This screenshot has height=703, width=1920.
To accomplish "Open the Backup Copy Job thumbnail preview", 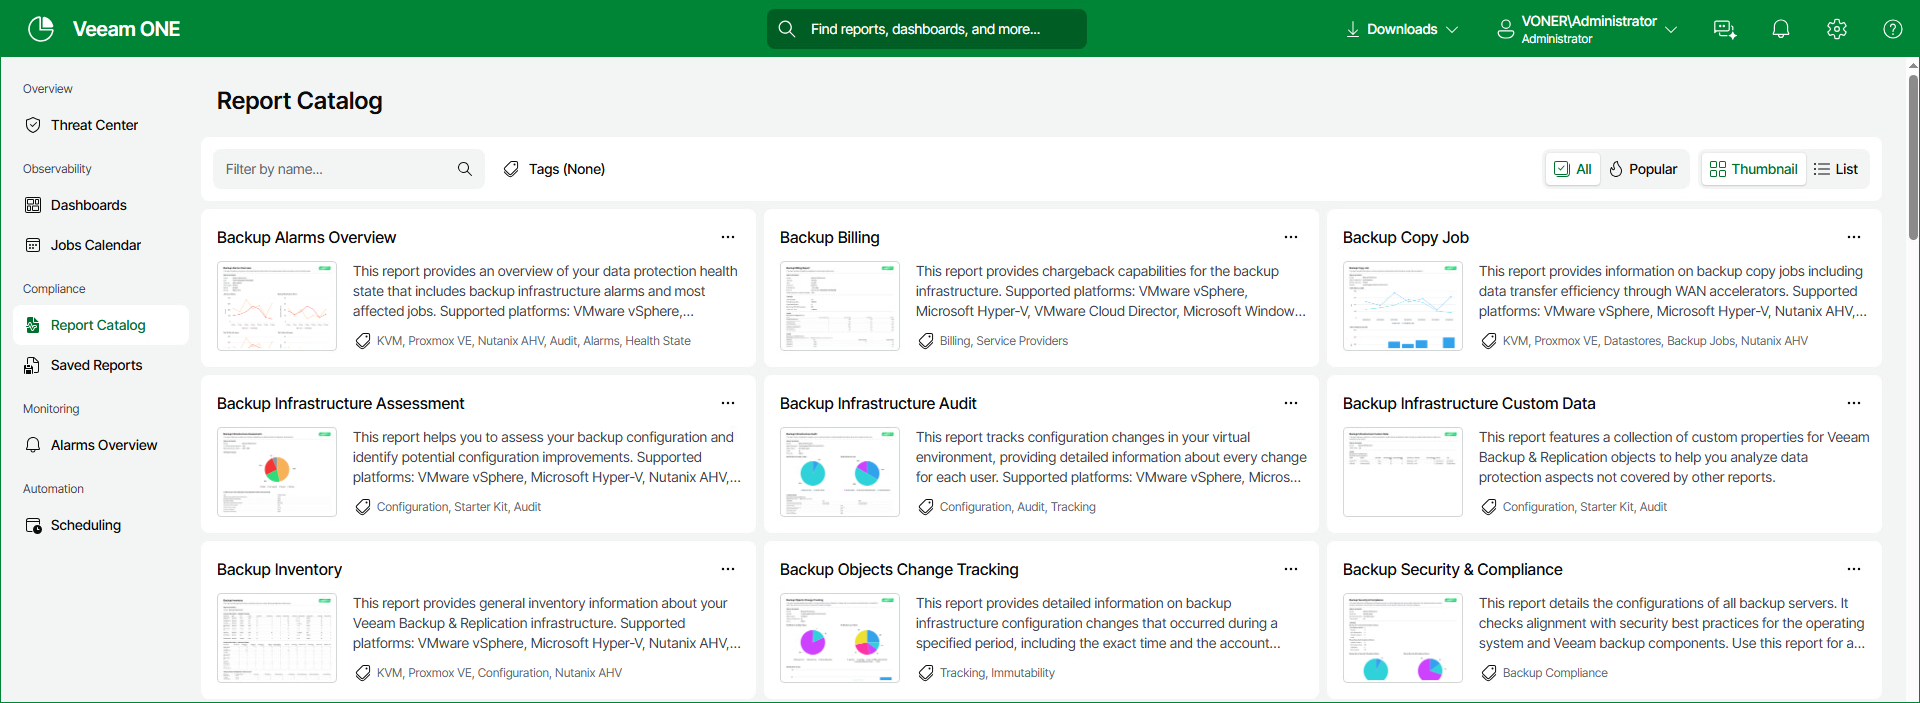I will tap(1403, 306).
